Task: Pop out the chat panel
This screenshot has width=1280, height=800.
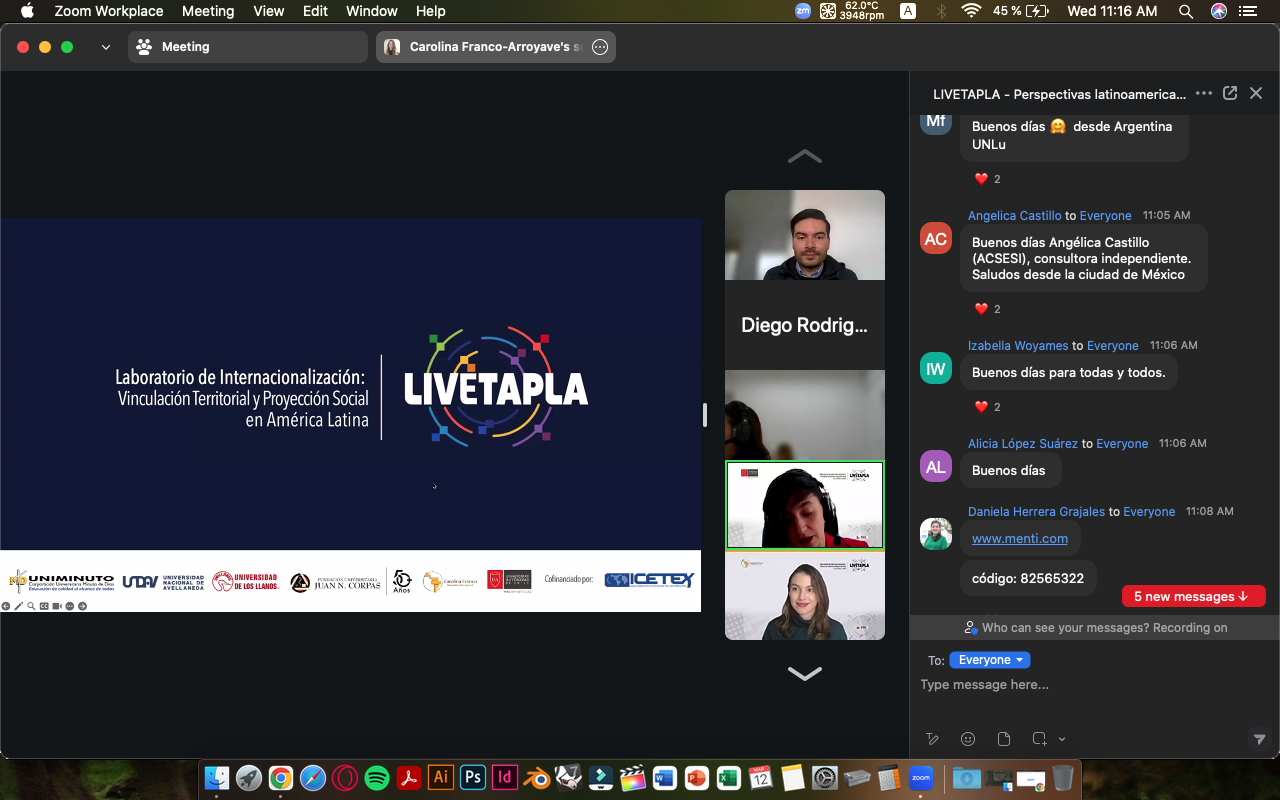Action: pos(1230,93)
